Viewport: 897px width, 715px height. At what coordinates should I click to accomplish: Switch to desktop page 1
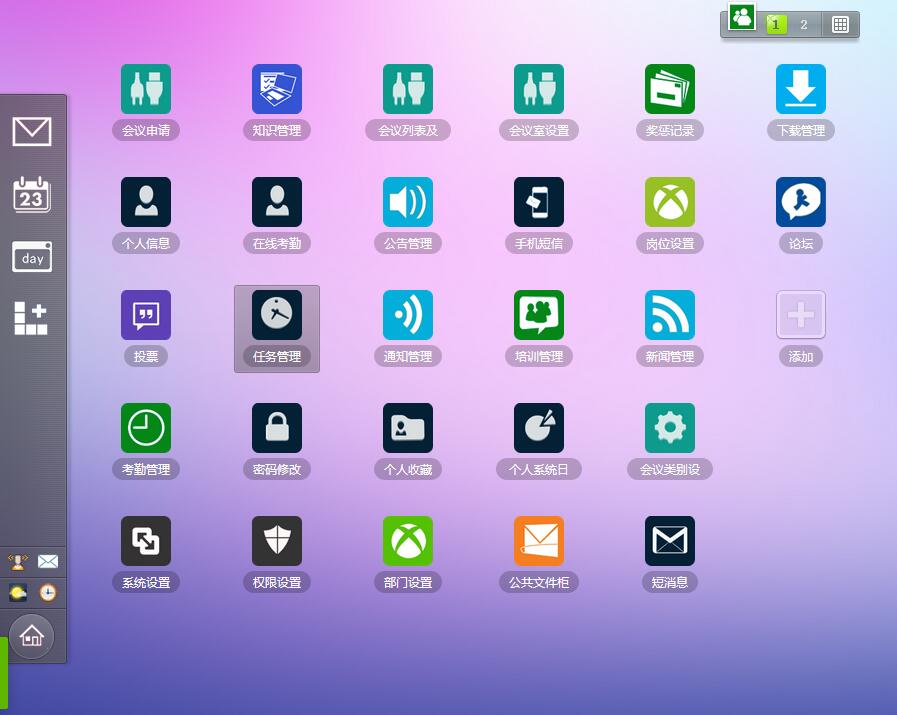point(776,24)
